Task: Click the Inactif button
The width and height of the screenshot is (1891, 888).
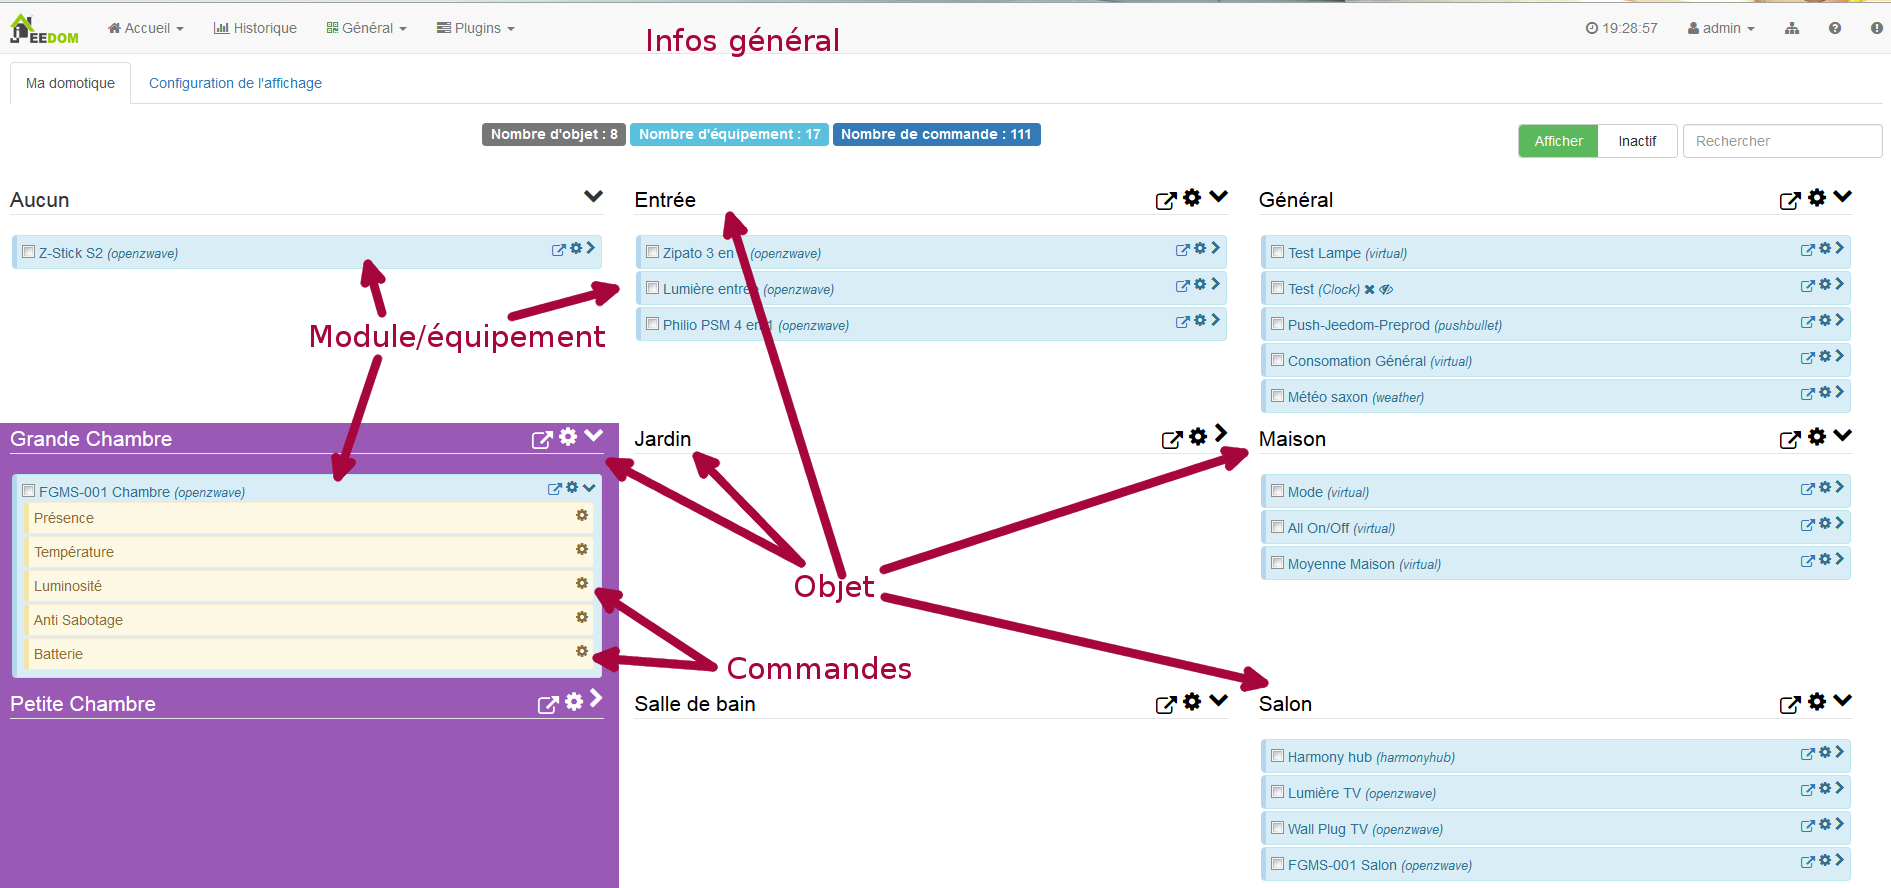Action: pyautogui.click(x=1637, y=141)
